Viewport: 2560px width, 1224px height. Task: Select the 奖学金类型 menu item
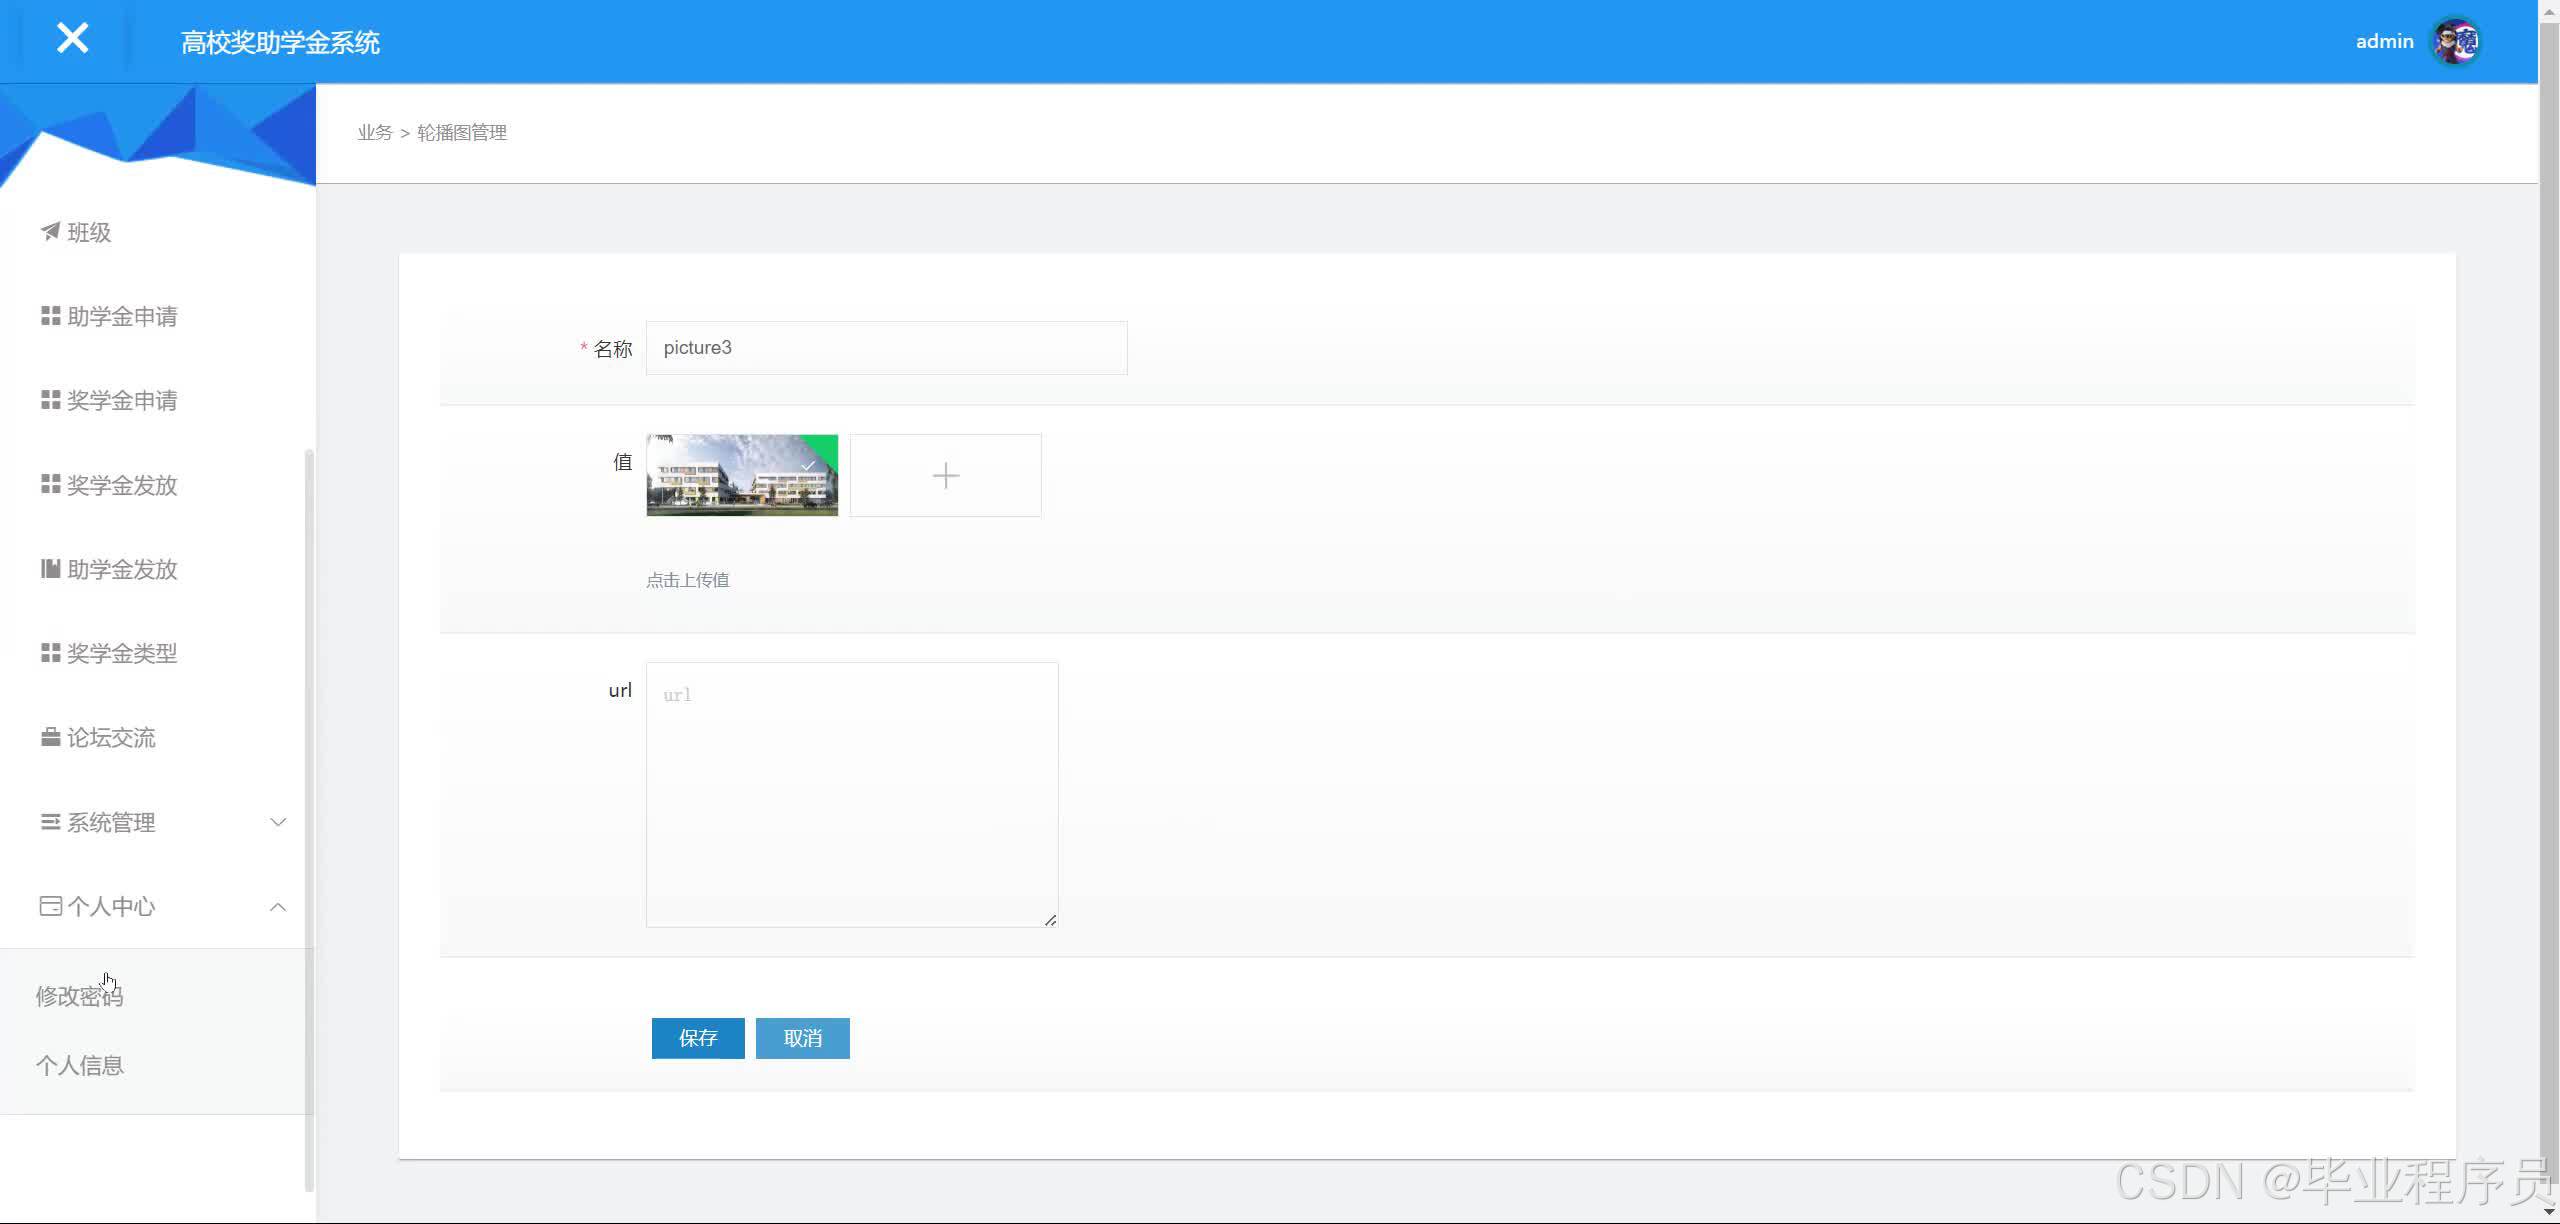click(x=121, y=654)
